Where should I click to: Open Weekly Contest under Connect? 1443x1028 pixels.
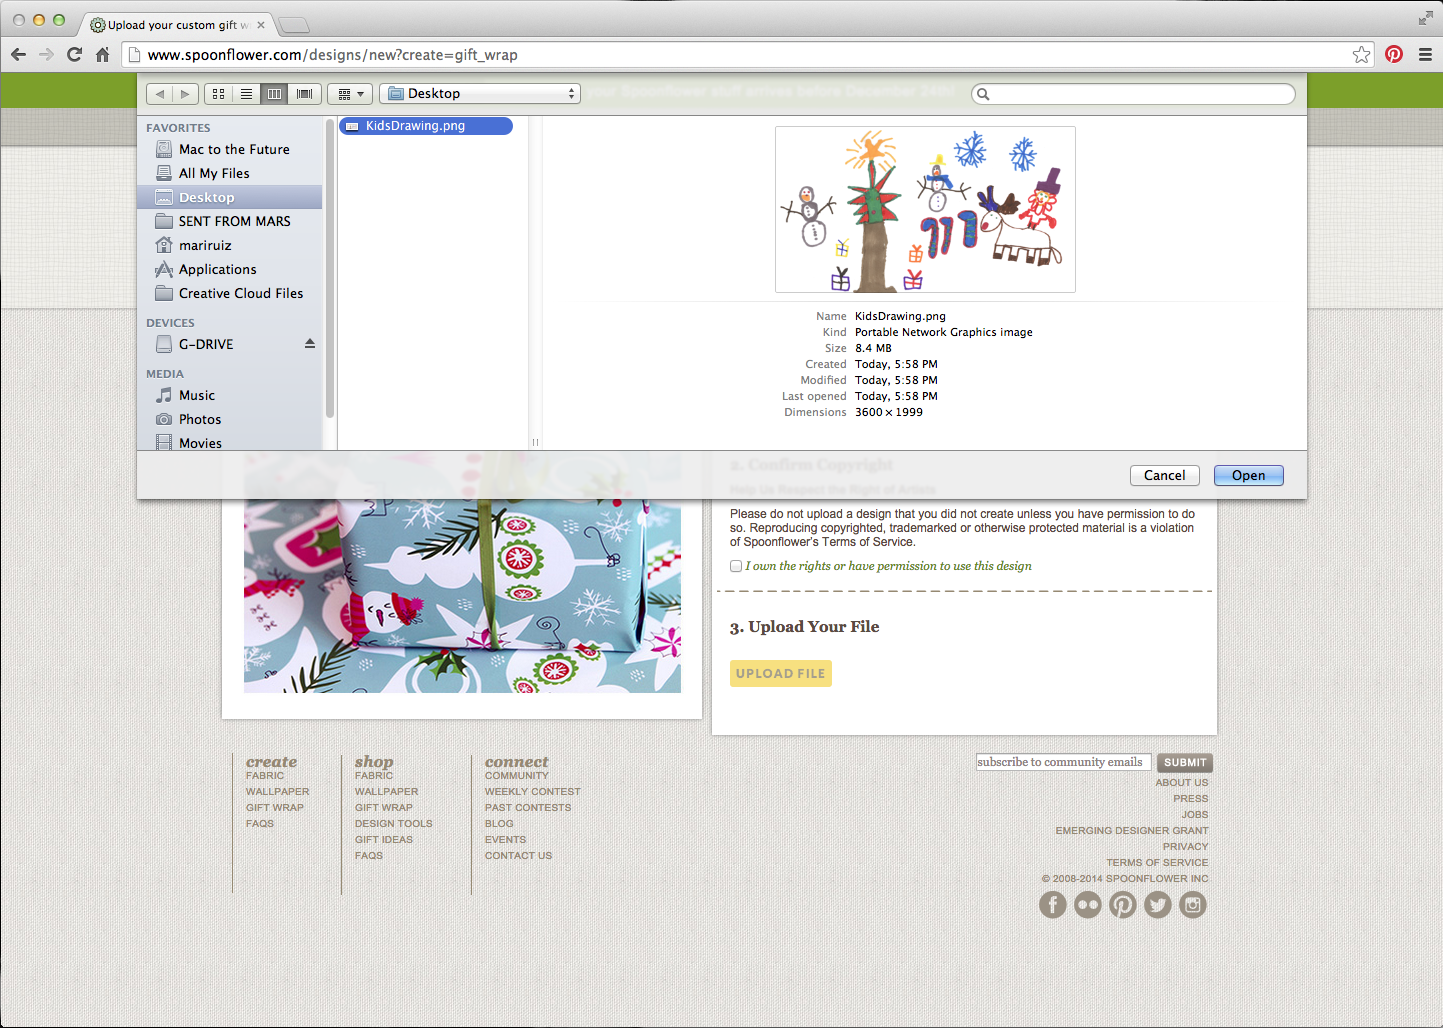tap(533, 792)
